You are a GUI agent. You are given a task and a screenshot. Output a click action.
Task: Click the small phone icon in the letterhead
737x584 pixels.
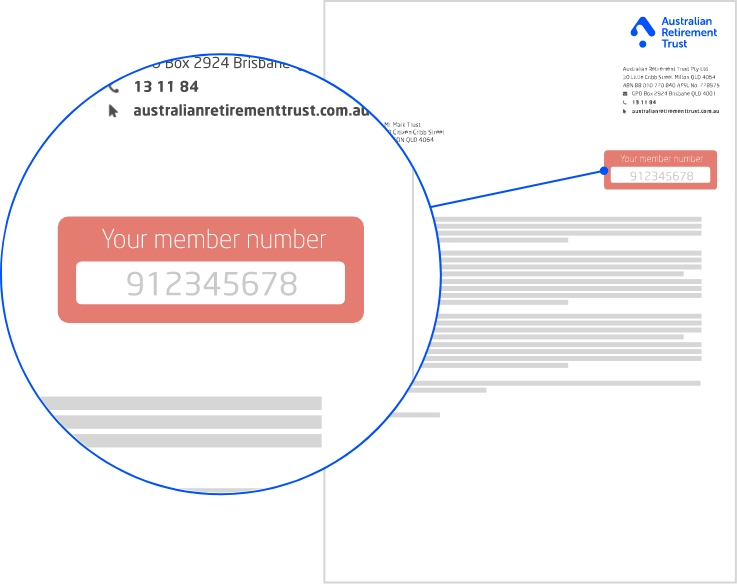[x=625, y=102]
